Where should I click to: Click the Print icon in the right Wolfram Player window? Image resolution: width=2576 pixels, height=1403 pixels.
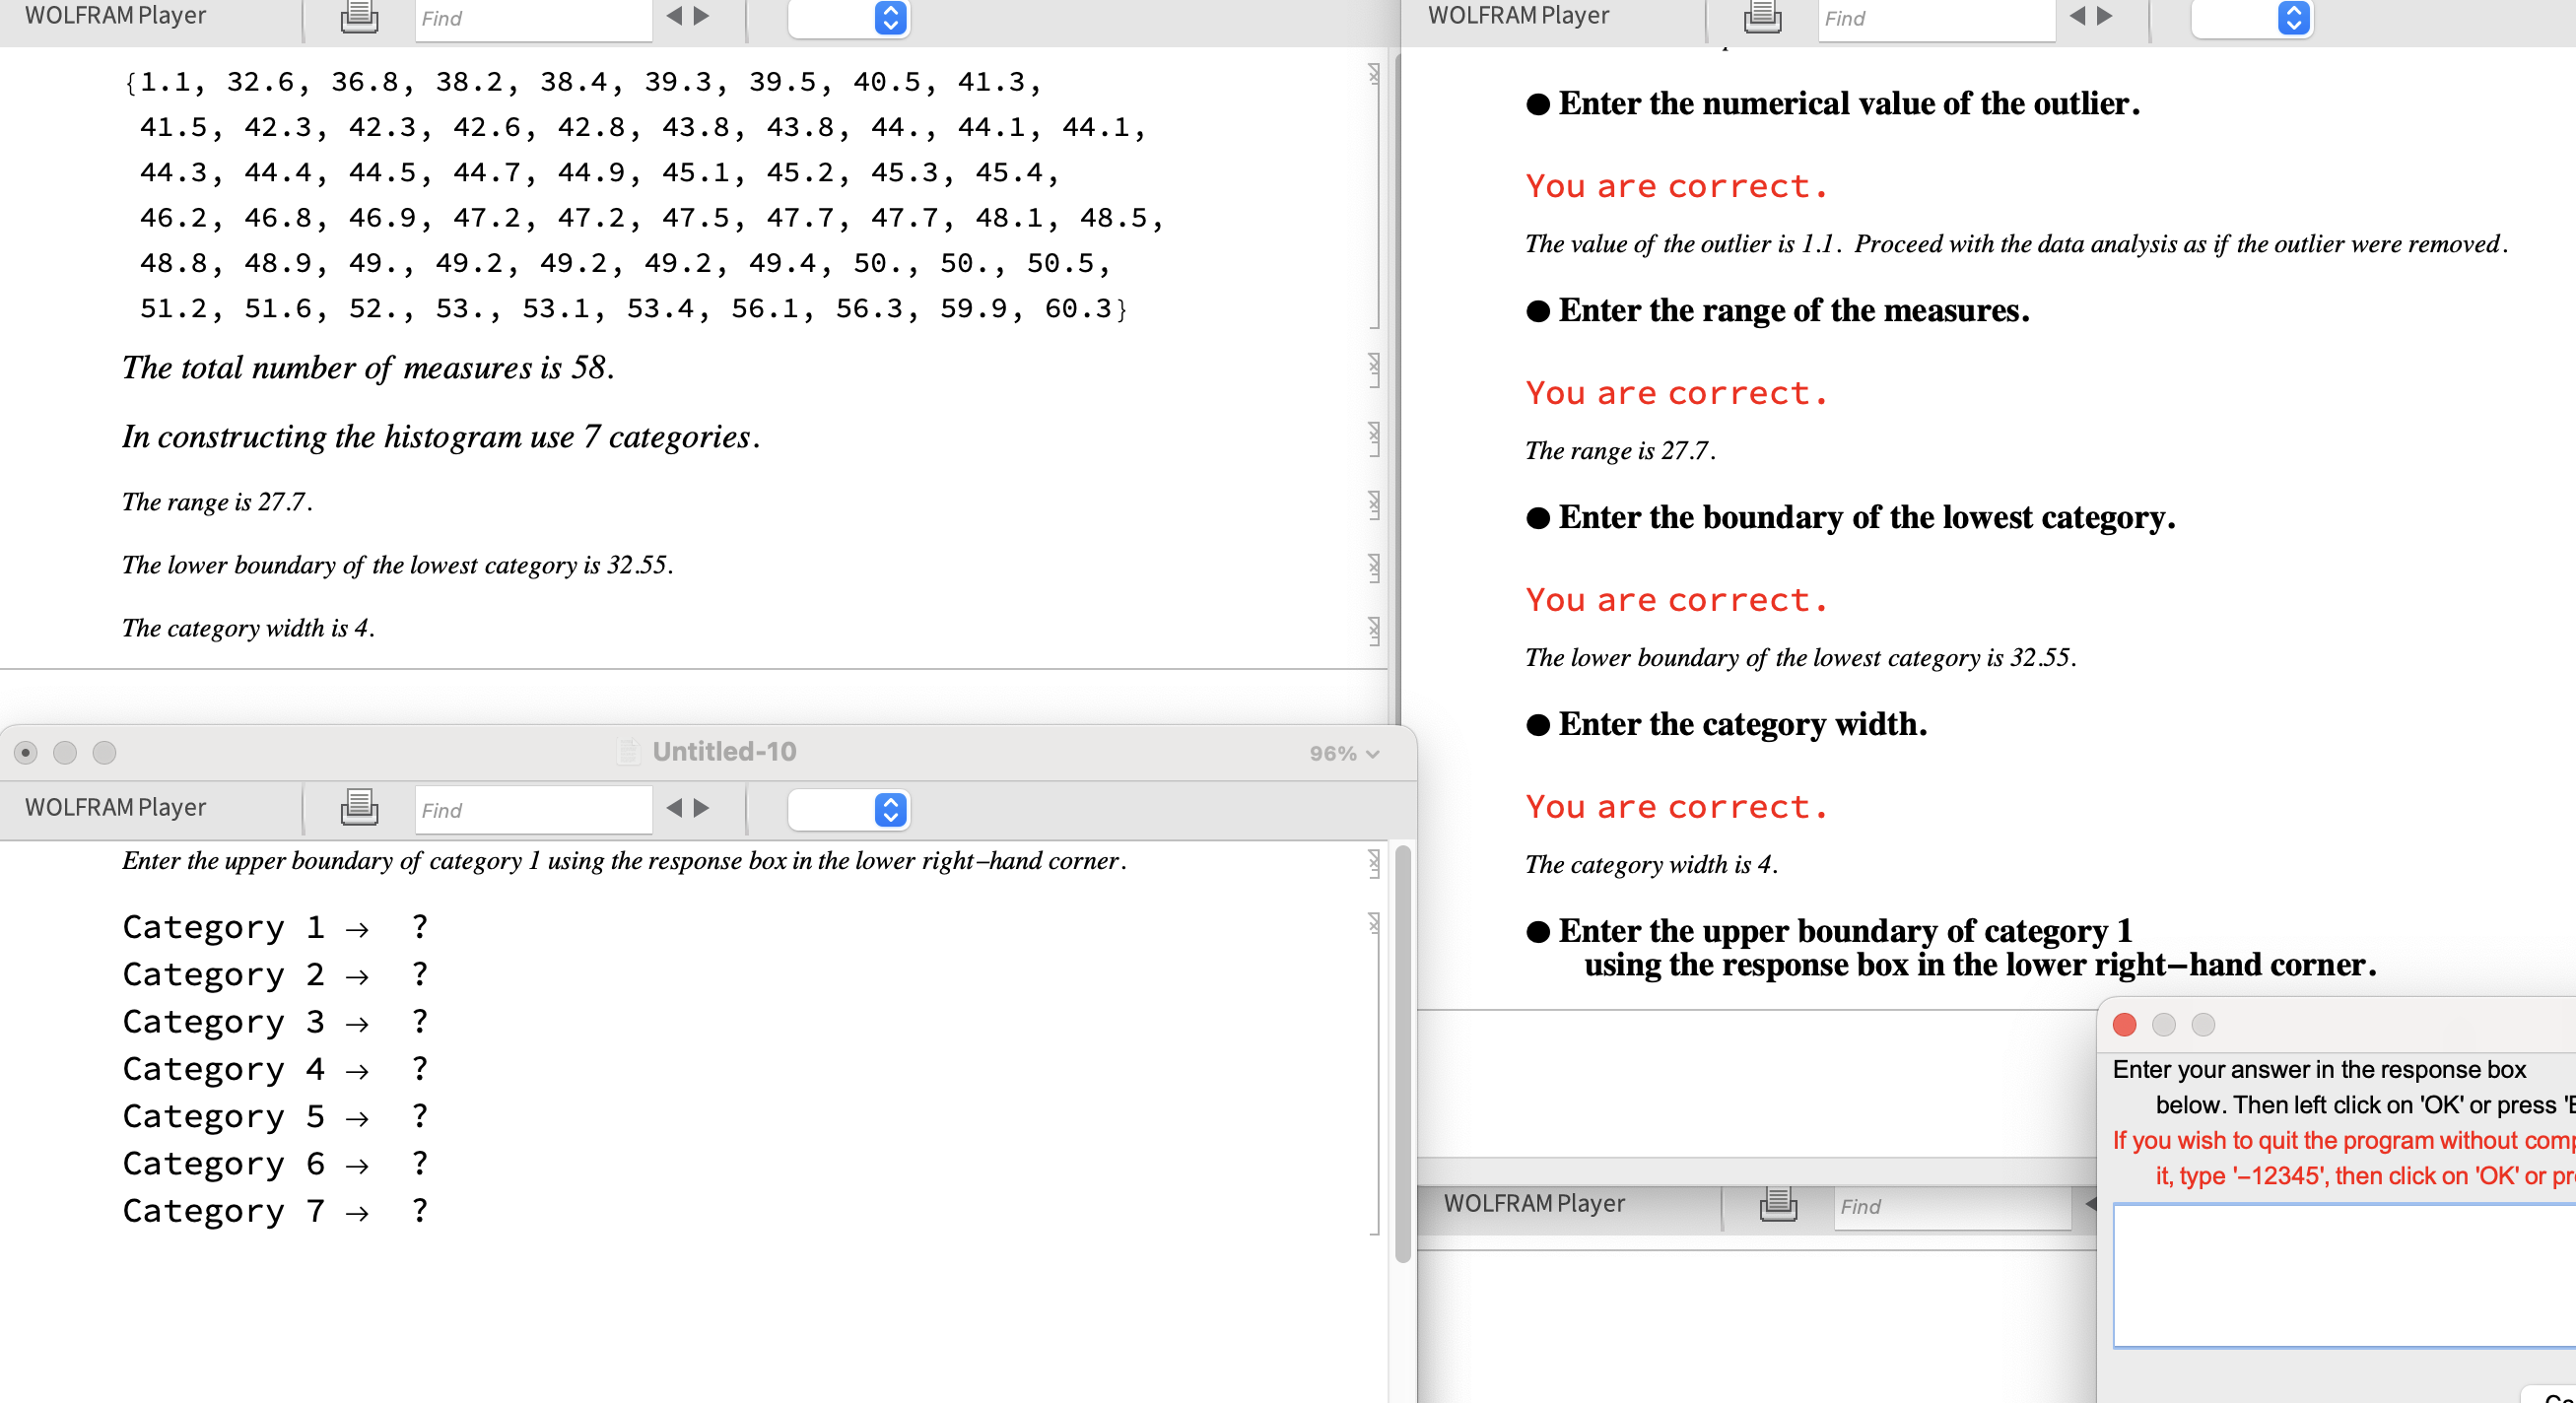tap(1762, 18)
